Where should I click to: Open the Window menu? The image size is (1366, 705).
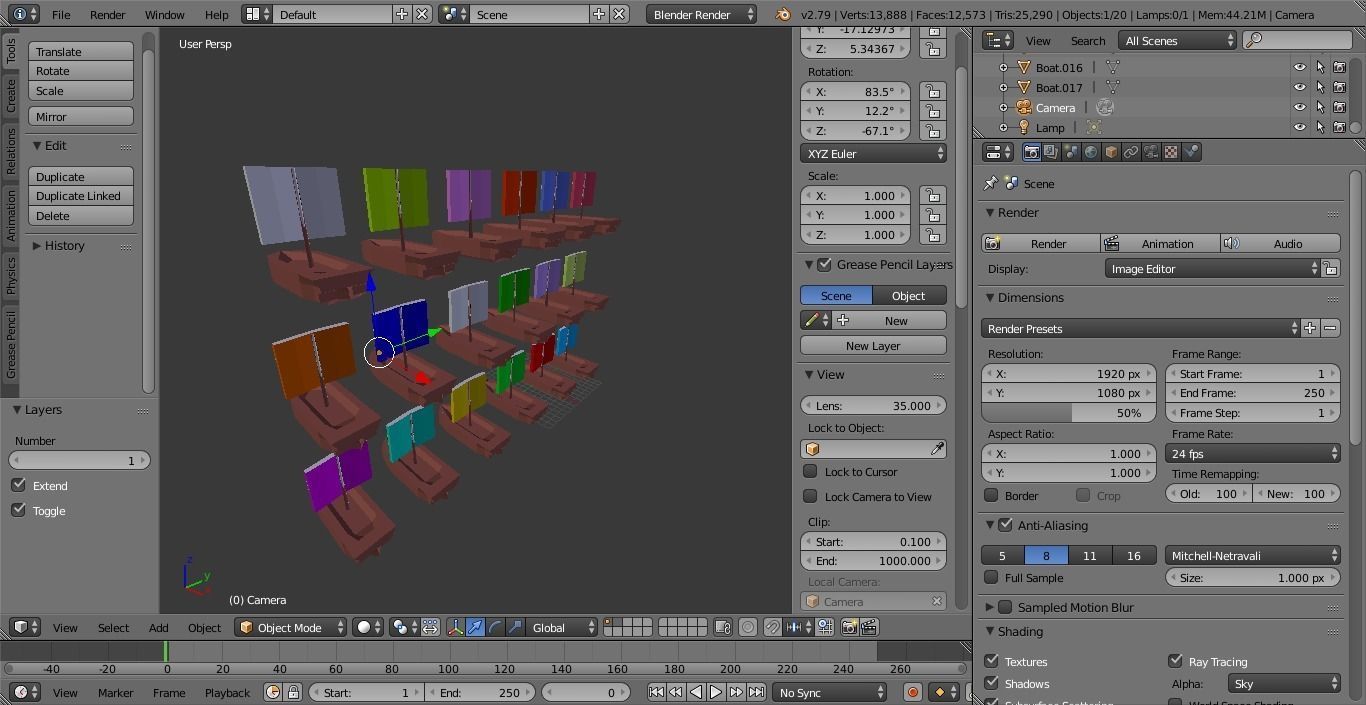click(164, 14)
